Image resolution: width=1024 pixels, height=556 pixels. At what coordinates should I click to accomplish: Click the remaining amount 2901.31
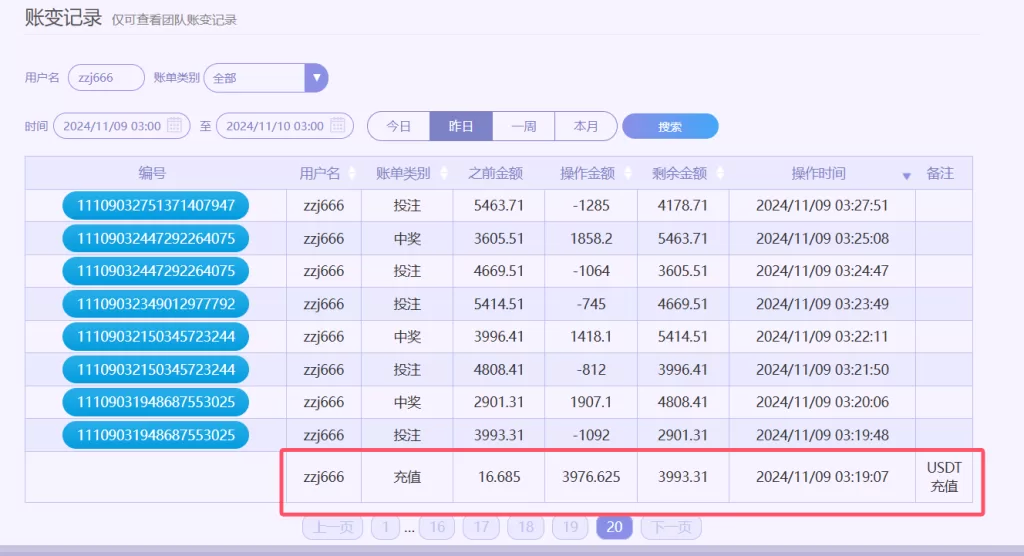point(682,435)
